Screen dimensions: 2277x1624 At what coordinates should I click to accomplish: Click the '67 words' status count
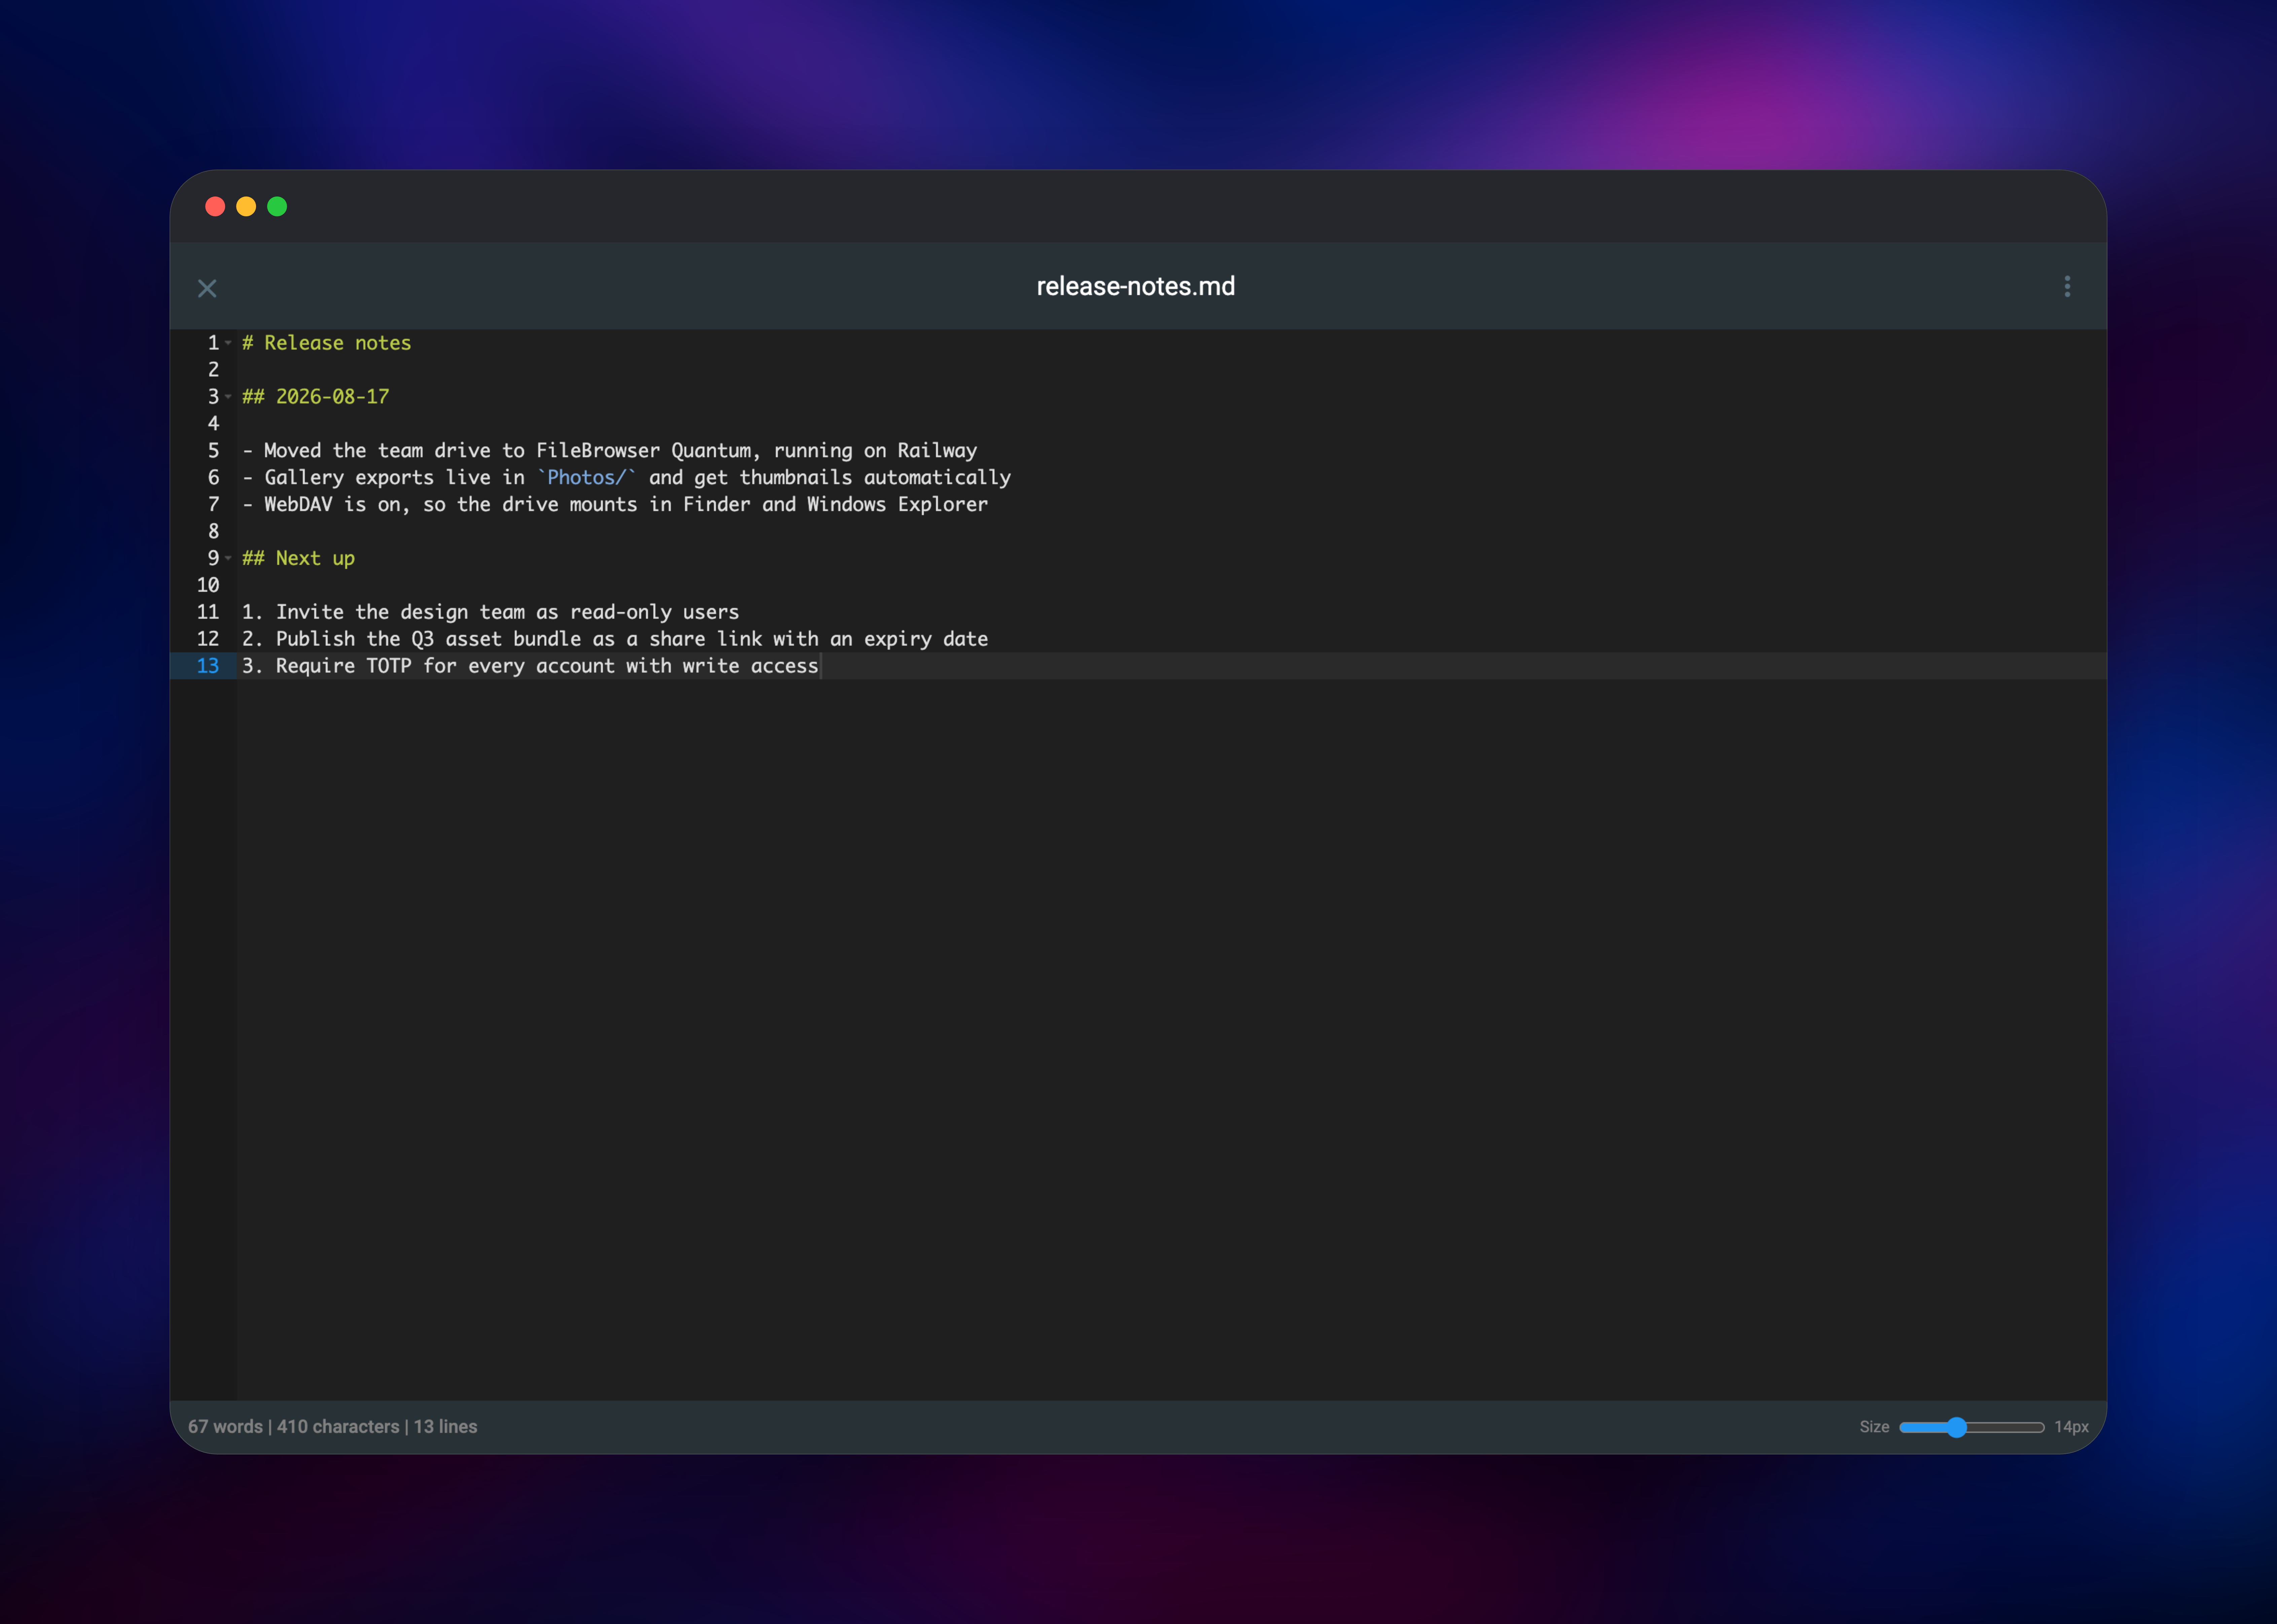225,1427
